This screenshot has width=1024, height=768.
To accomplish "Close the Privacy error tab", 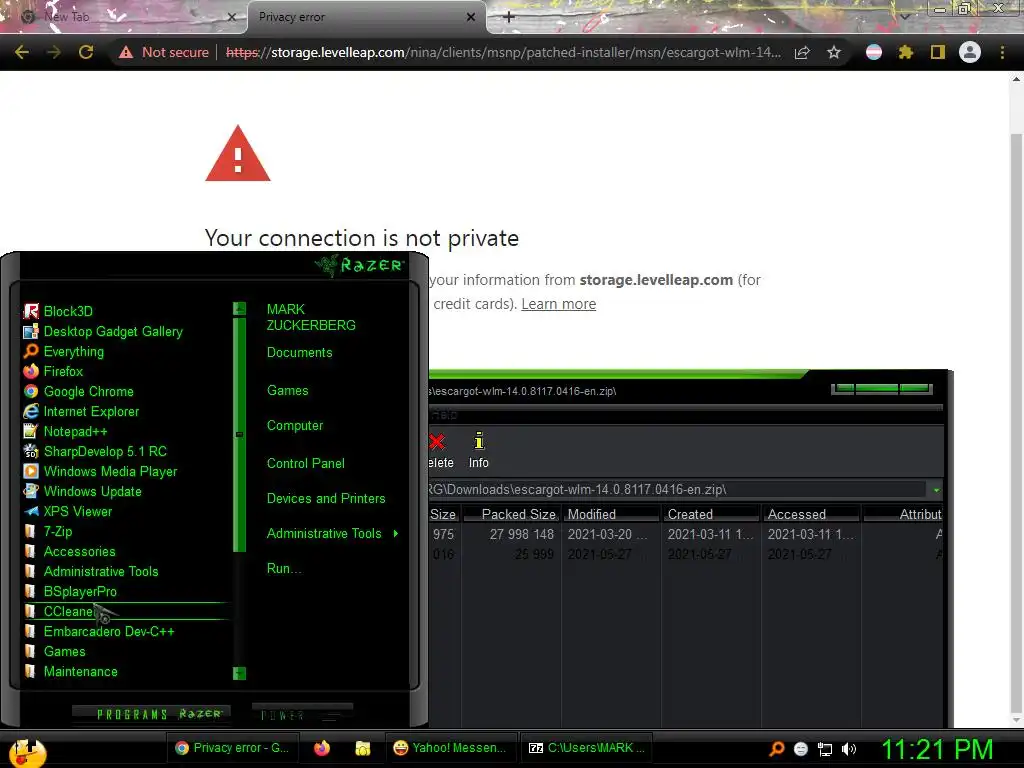I will [x=471, y=17].
